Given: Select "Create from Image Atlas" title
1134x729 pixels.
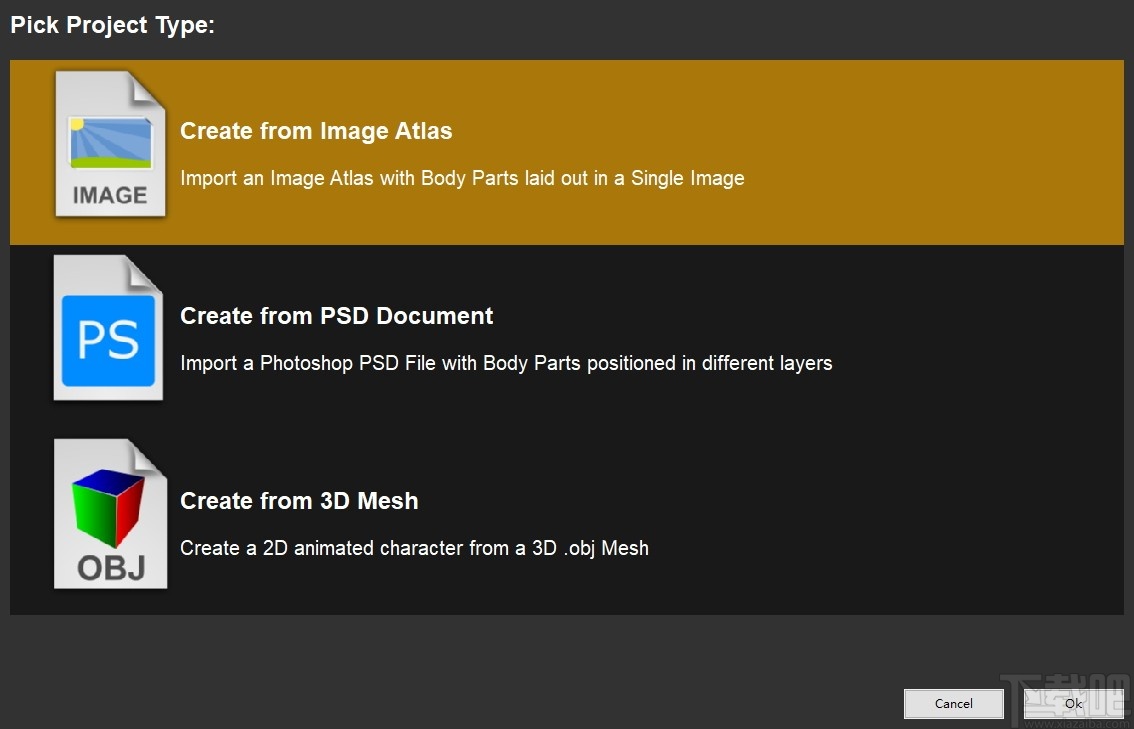Looking at the screenshot, I should point(316,131).
